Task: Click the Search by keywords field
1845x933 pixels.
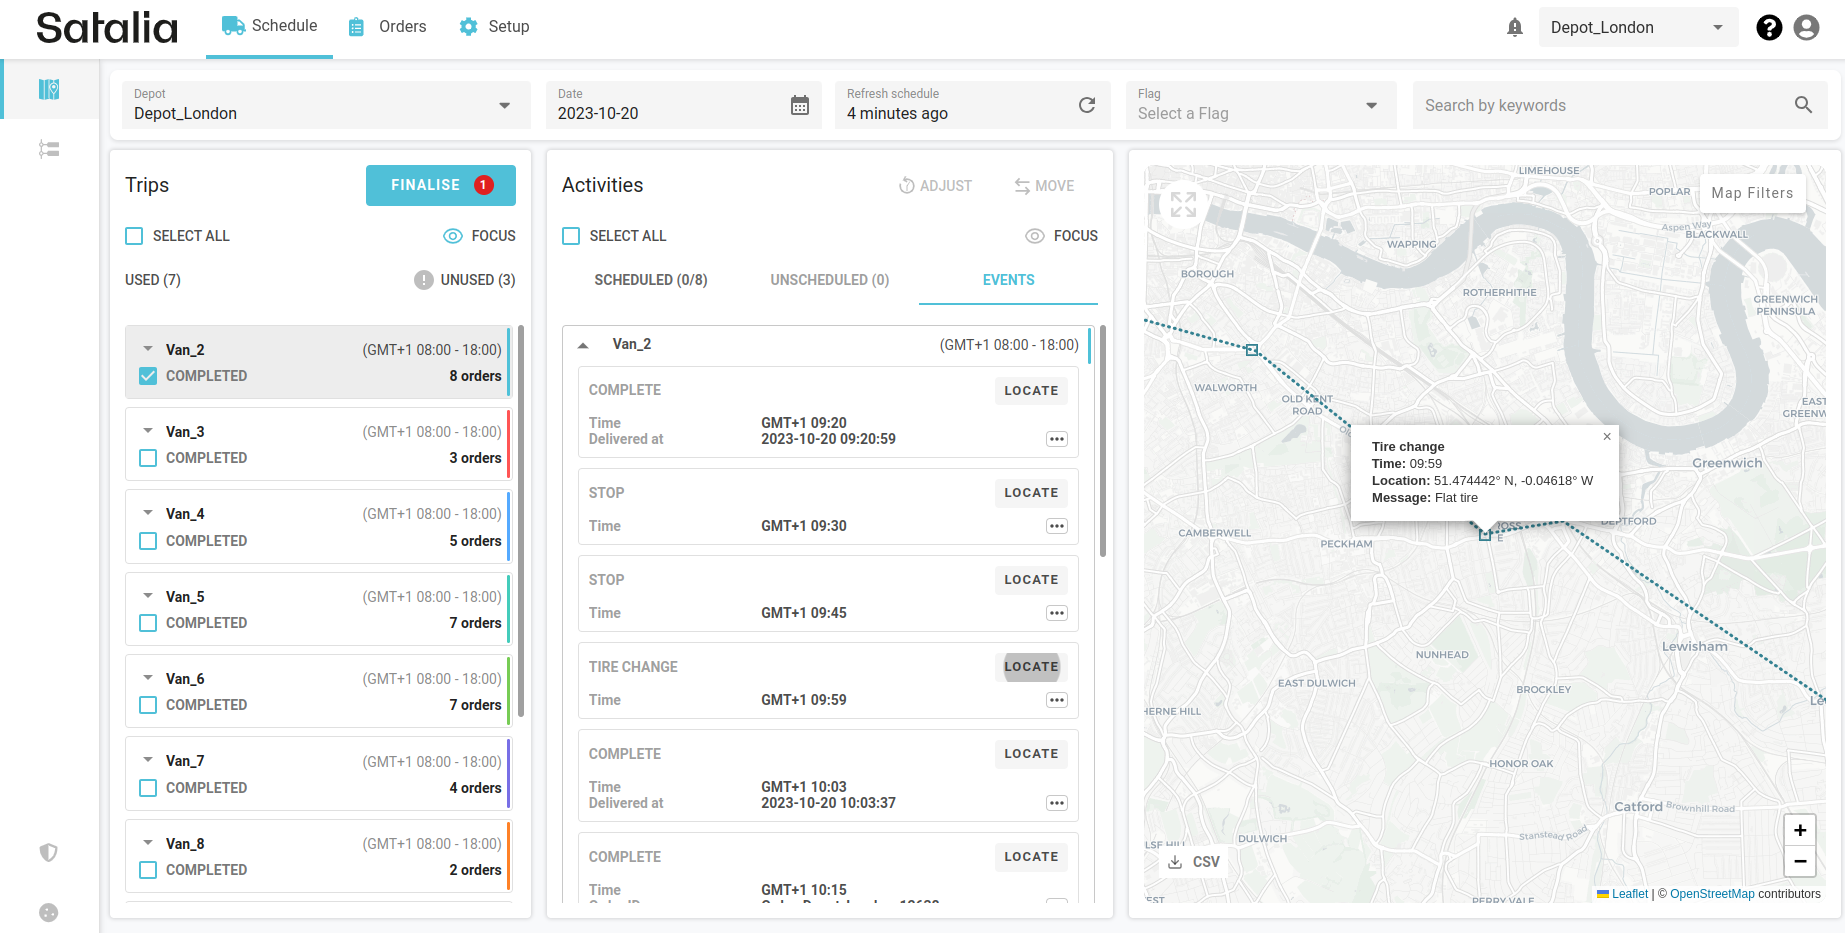Action: (x=1604, y=105)
